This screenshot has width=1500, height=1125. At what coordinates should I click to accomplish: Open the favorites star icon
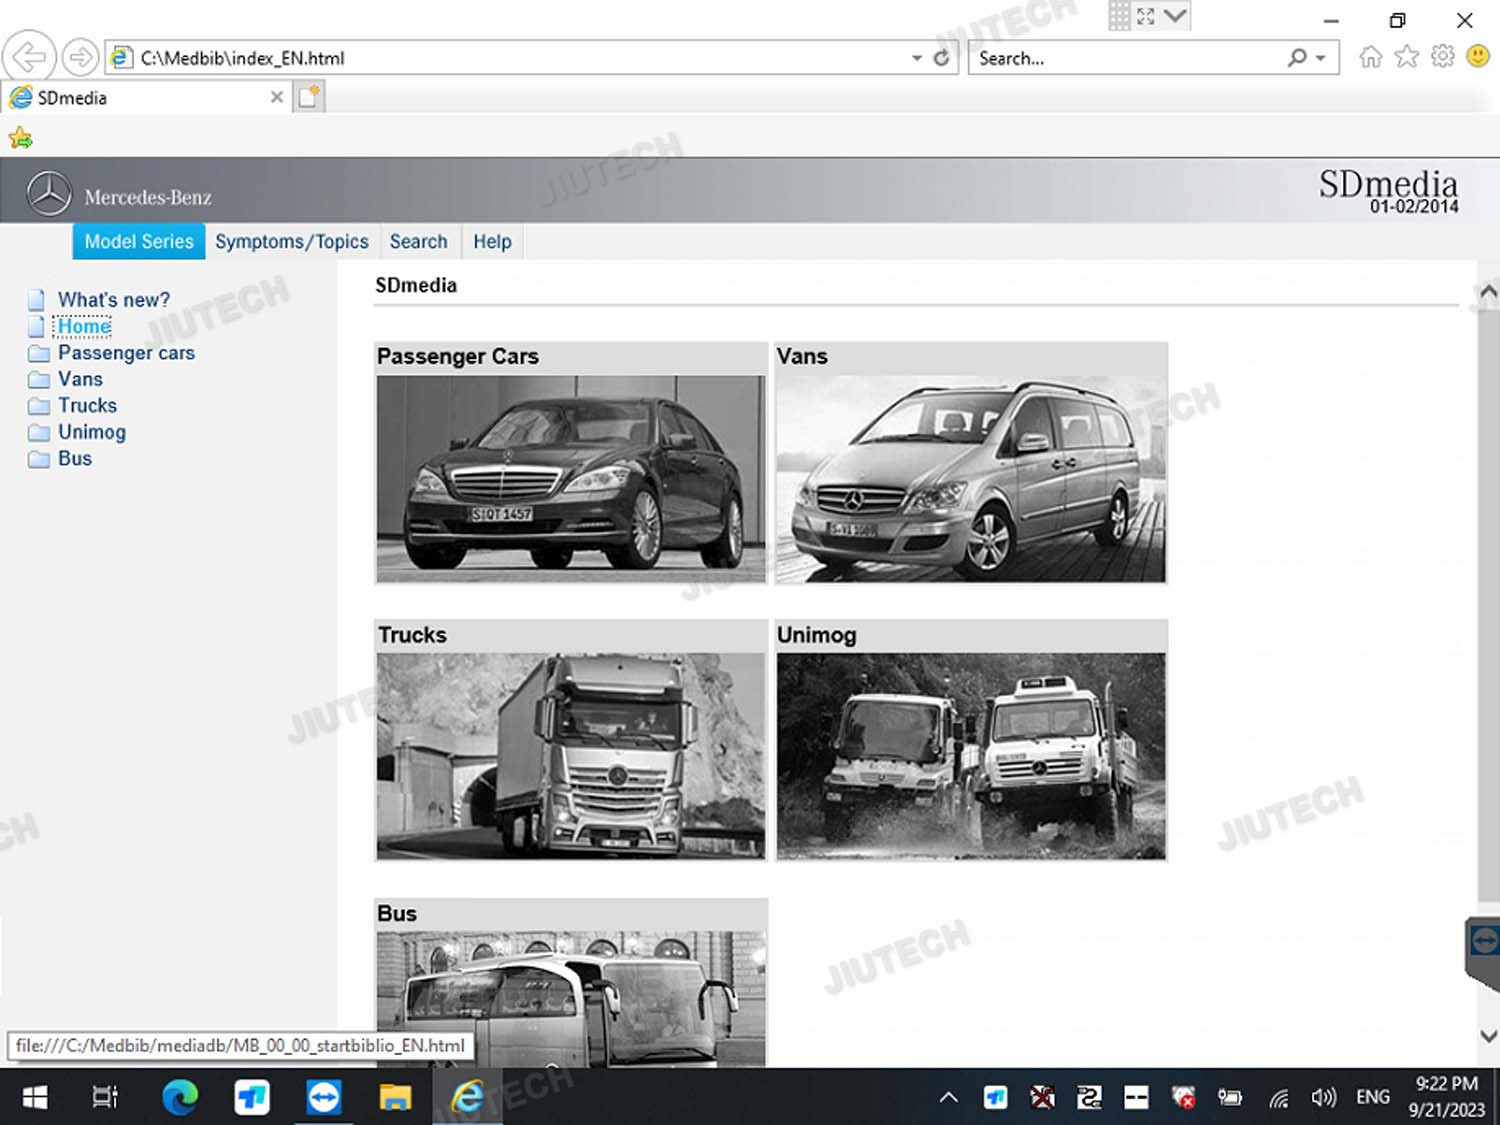(1406, 57)
